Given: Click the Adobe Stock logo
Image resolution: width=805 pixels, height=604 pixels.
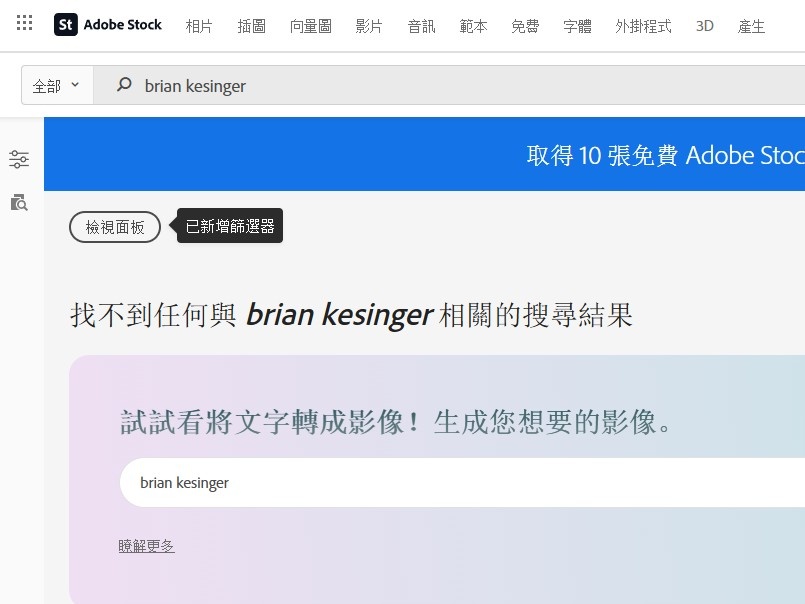Looking at the screenshot, I should pyautogui.click(x=108, y=25).
